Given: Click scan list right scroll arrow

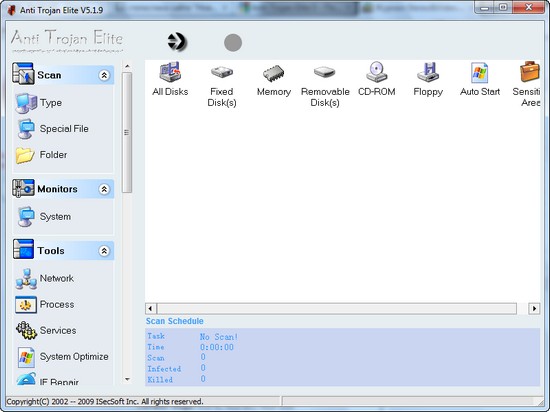Looking at the screenshot, I should pyautogui.click(x=534, y=309).
